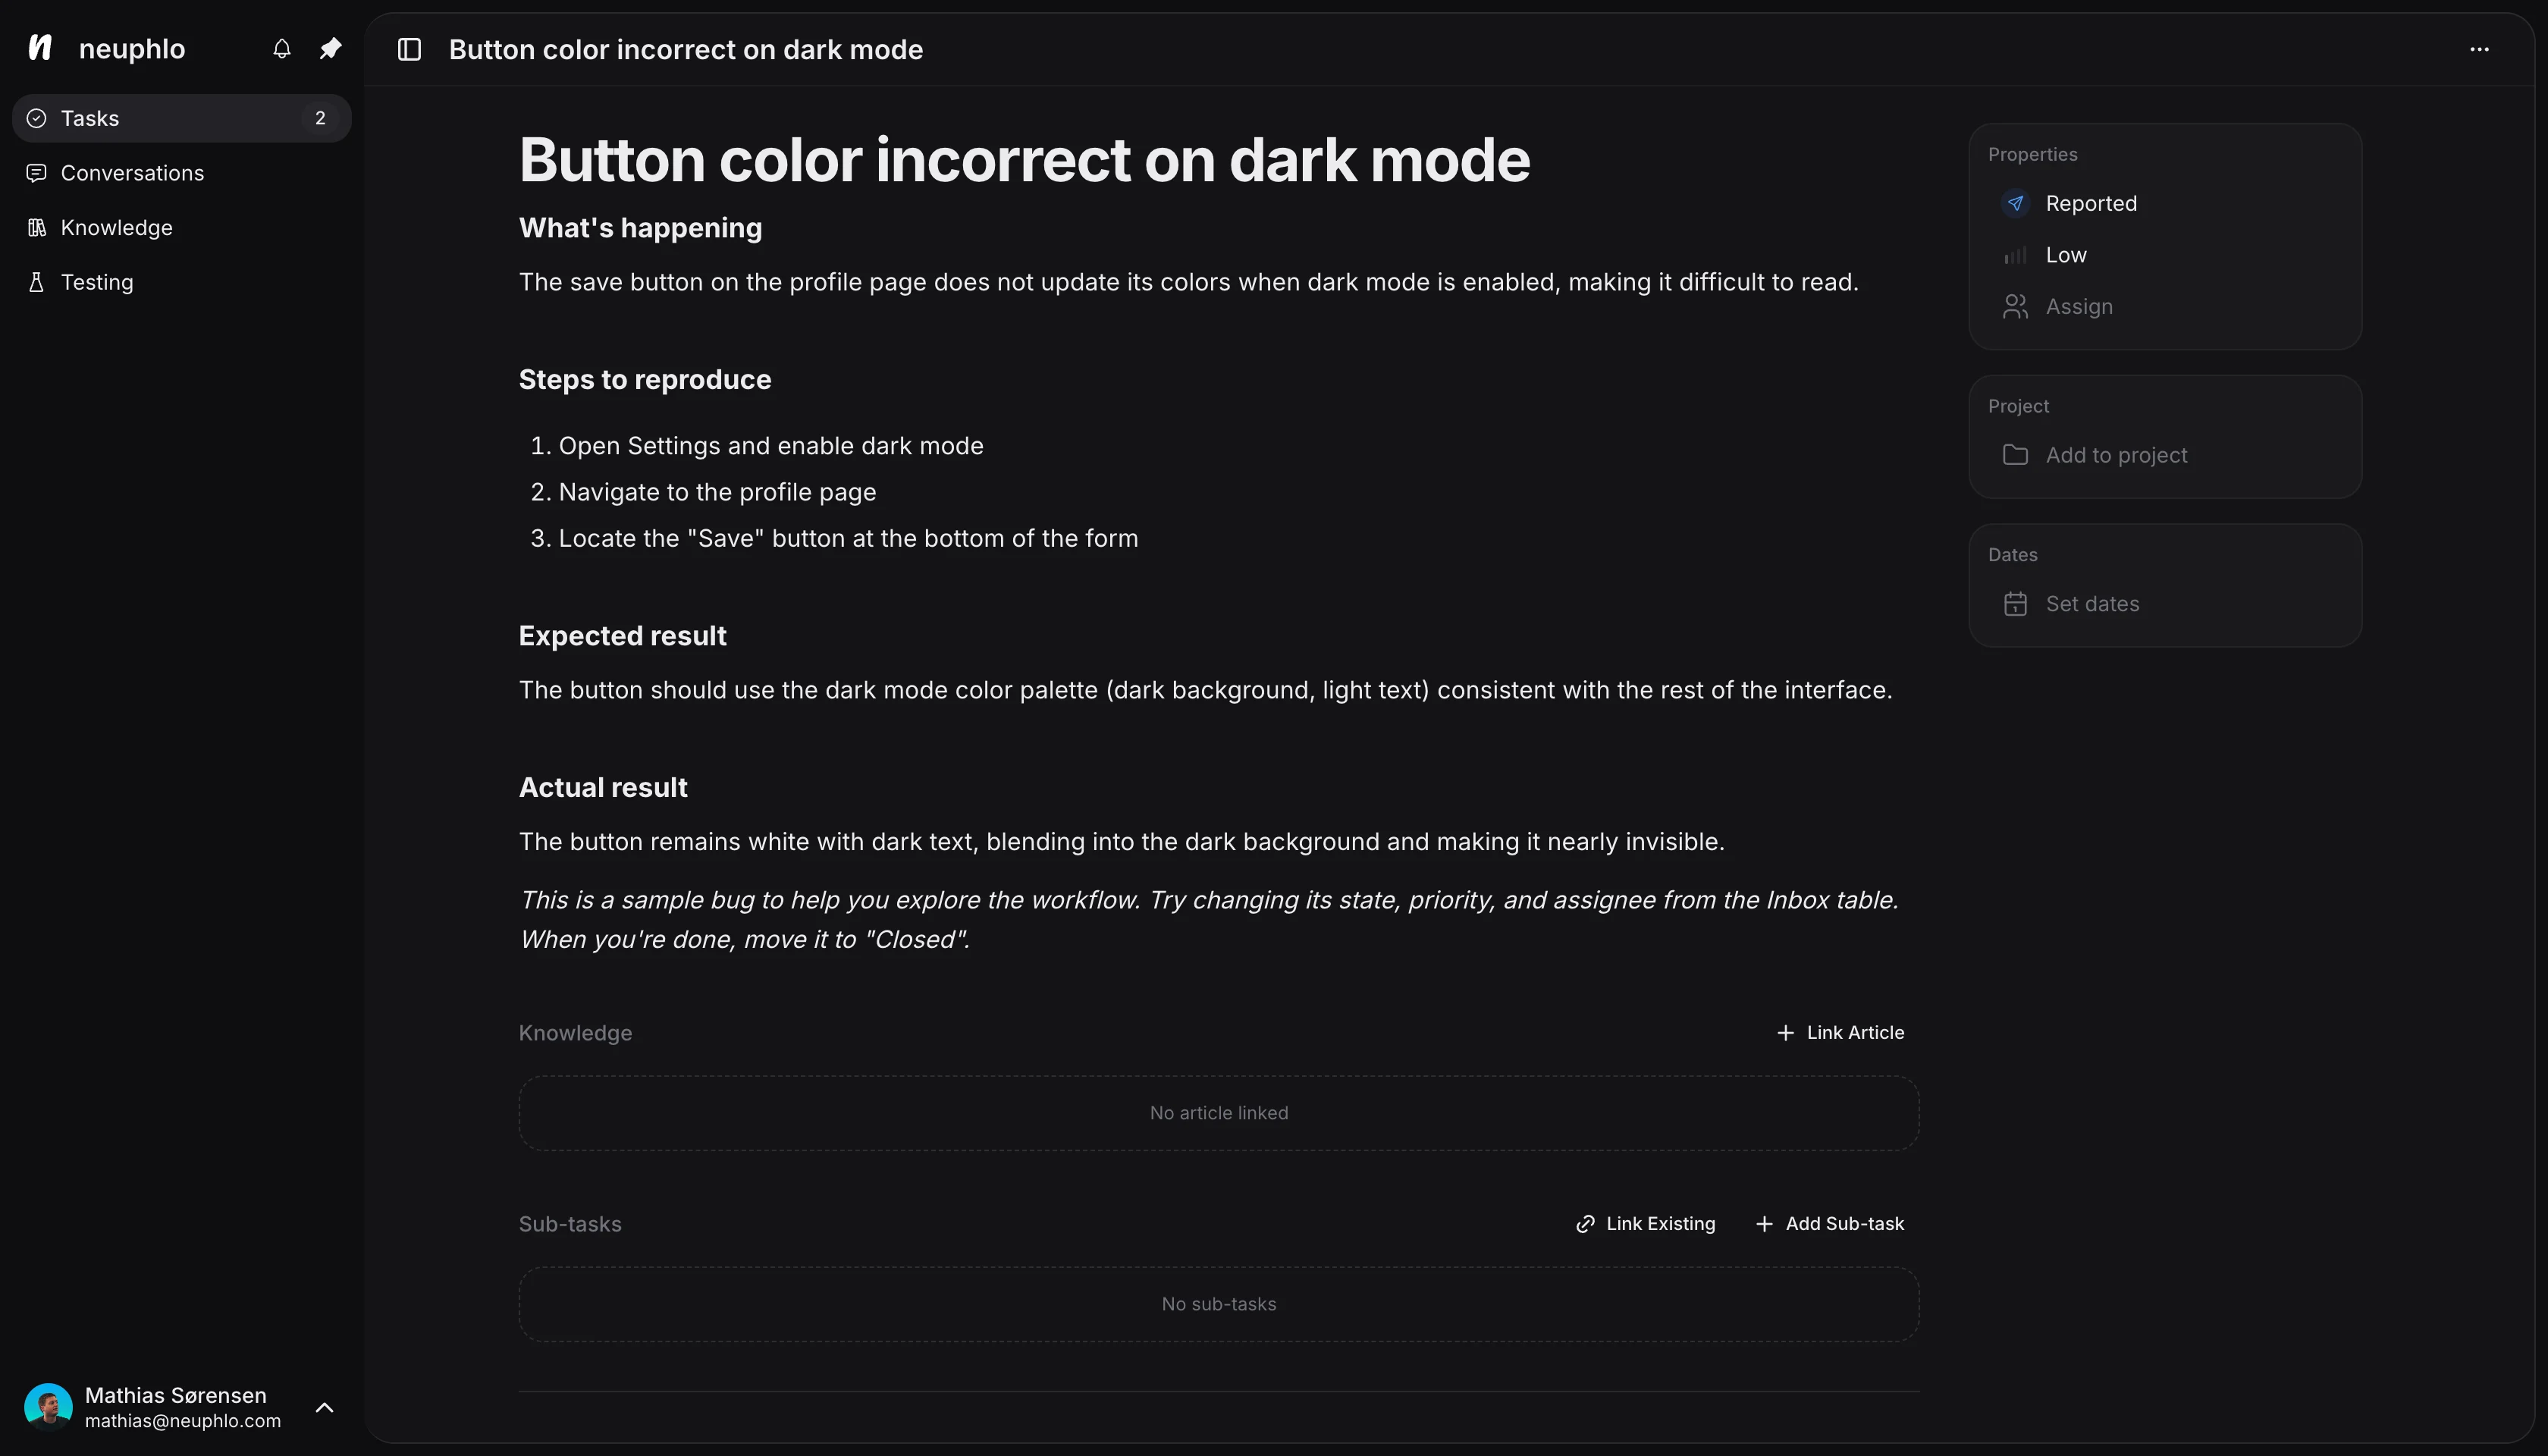Click the large task title heading

click(x=1024, y=160)
